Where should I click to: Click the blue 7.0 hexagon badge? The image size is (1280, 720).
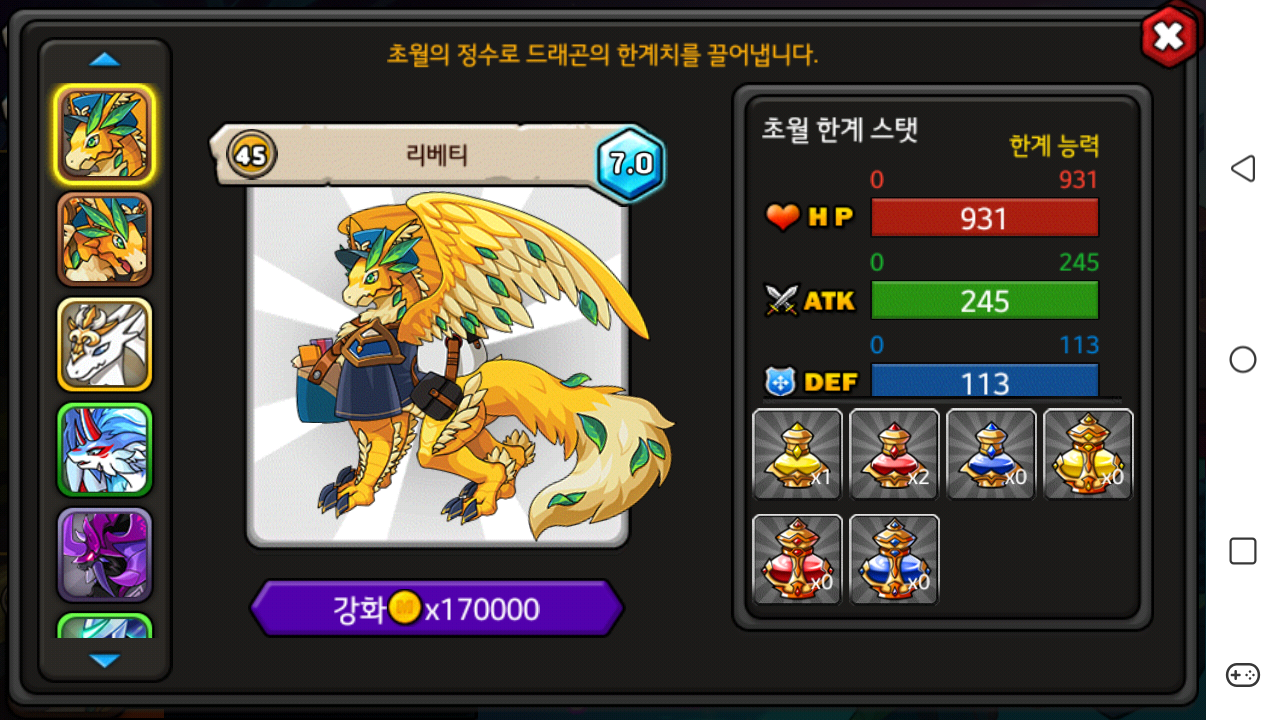click(631, 163)
